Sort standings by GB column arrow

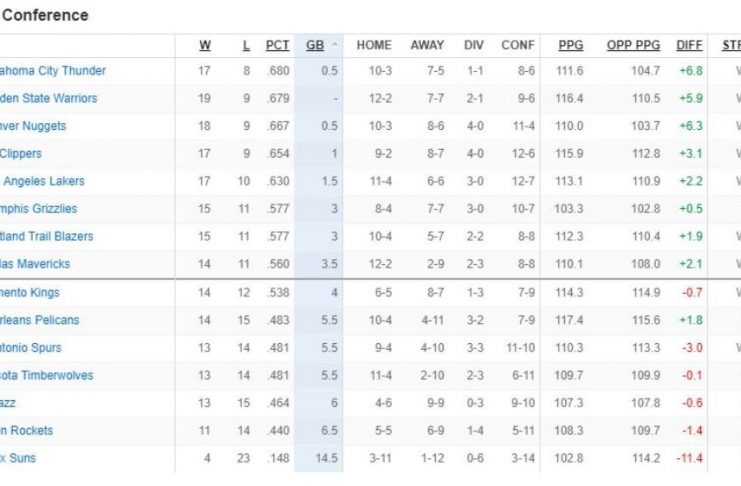335,46
